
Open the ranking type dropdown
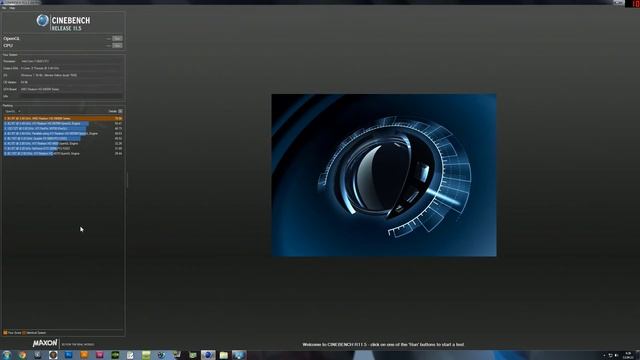tap(12, 111)
